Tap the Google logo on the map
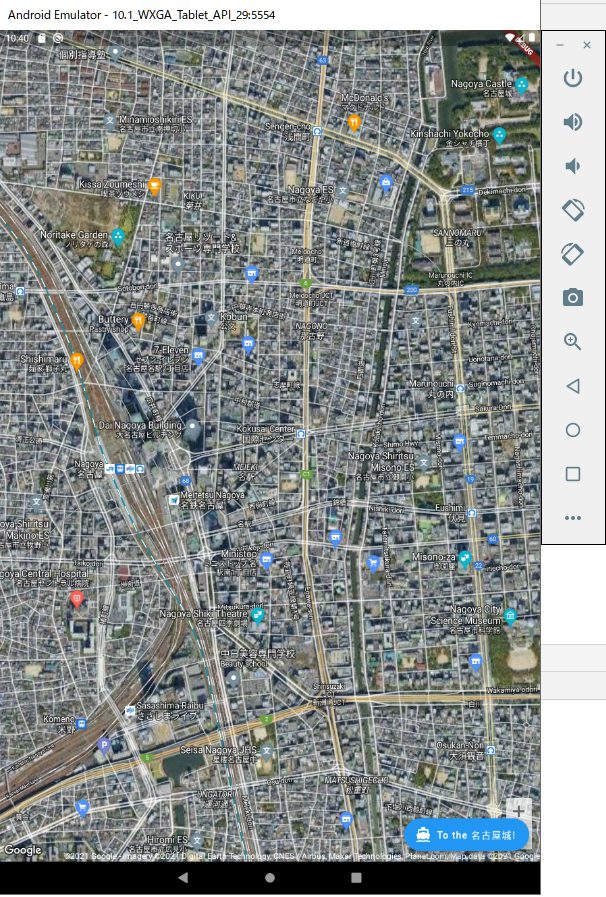606x897 pixels. (22, 850)
